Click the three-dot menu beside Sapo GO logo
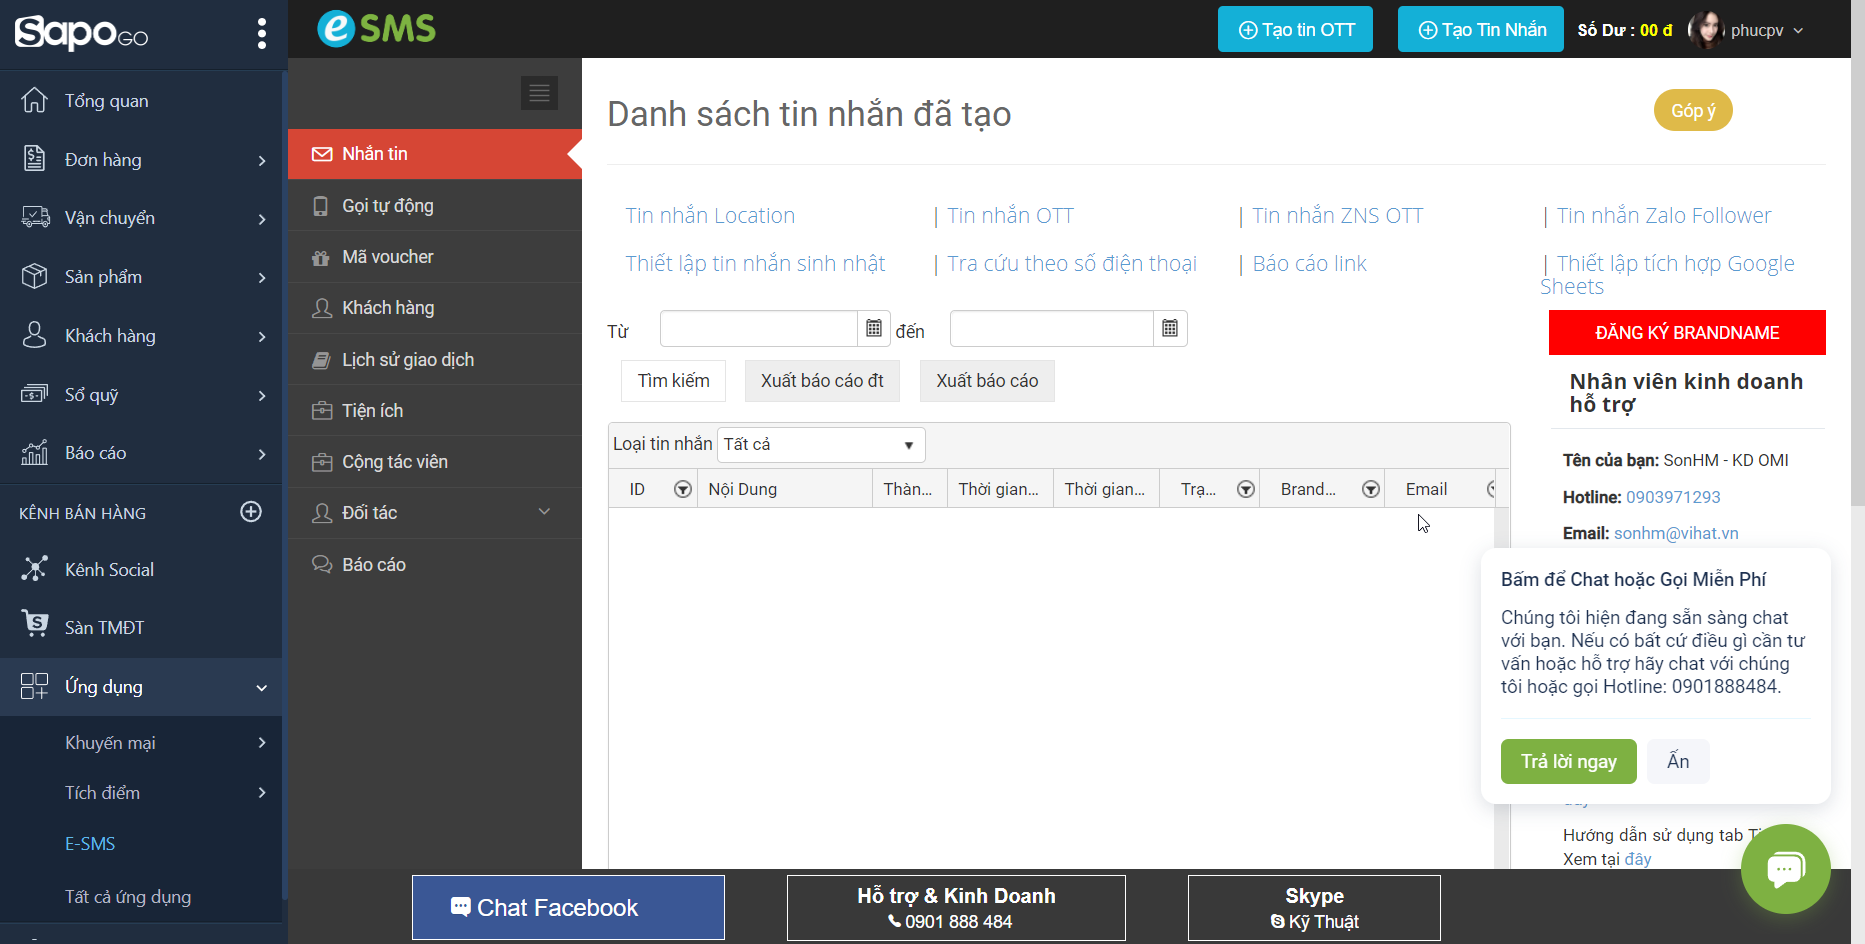 click(x=261, y=33)
